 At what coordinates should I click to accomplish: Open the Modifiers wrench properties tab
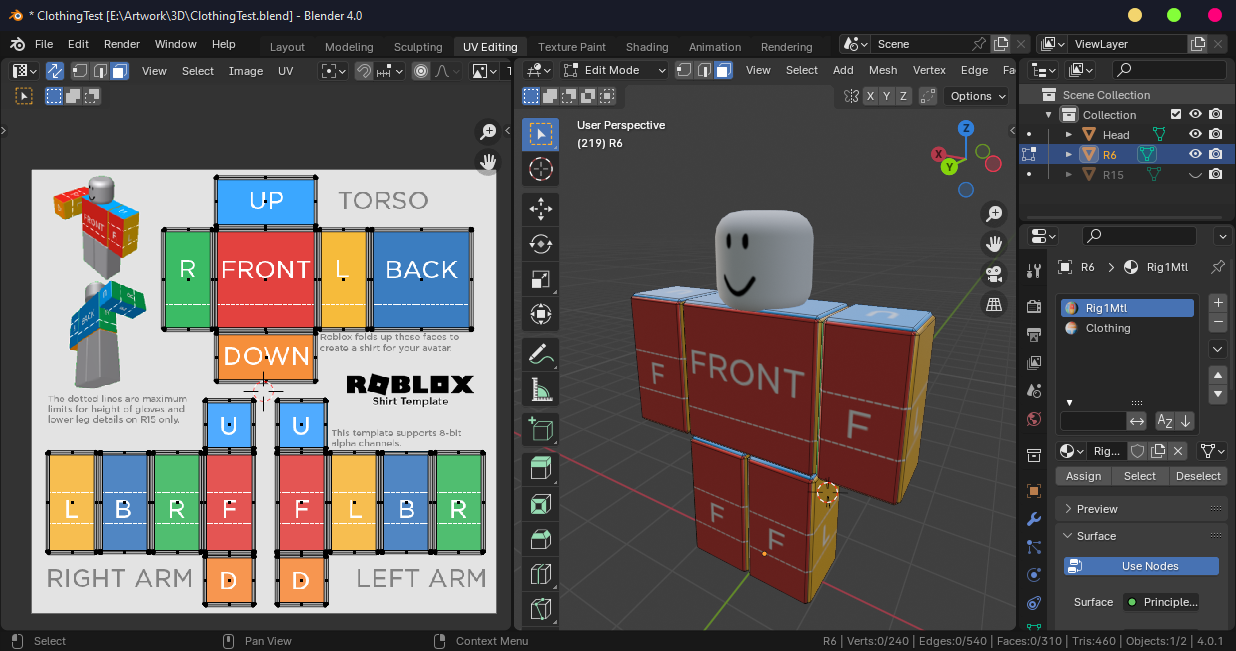(1034, 519)
